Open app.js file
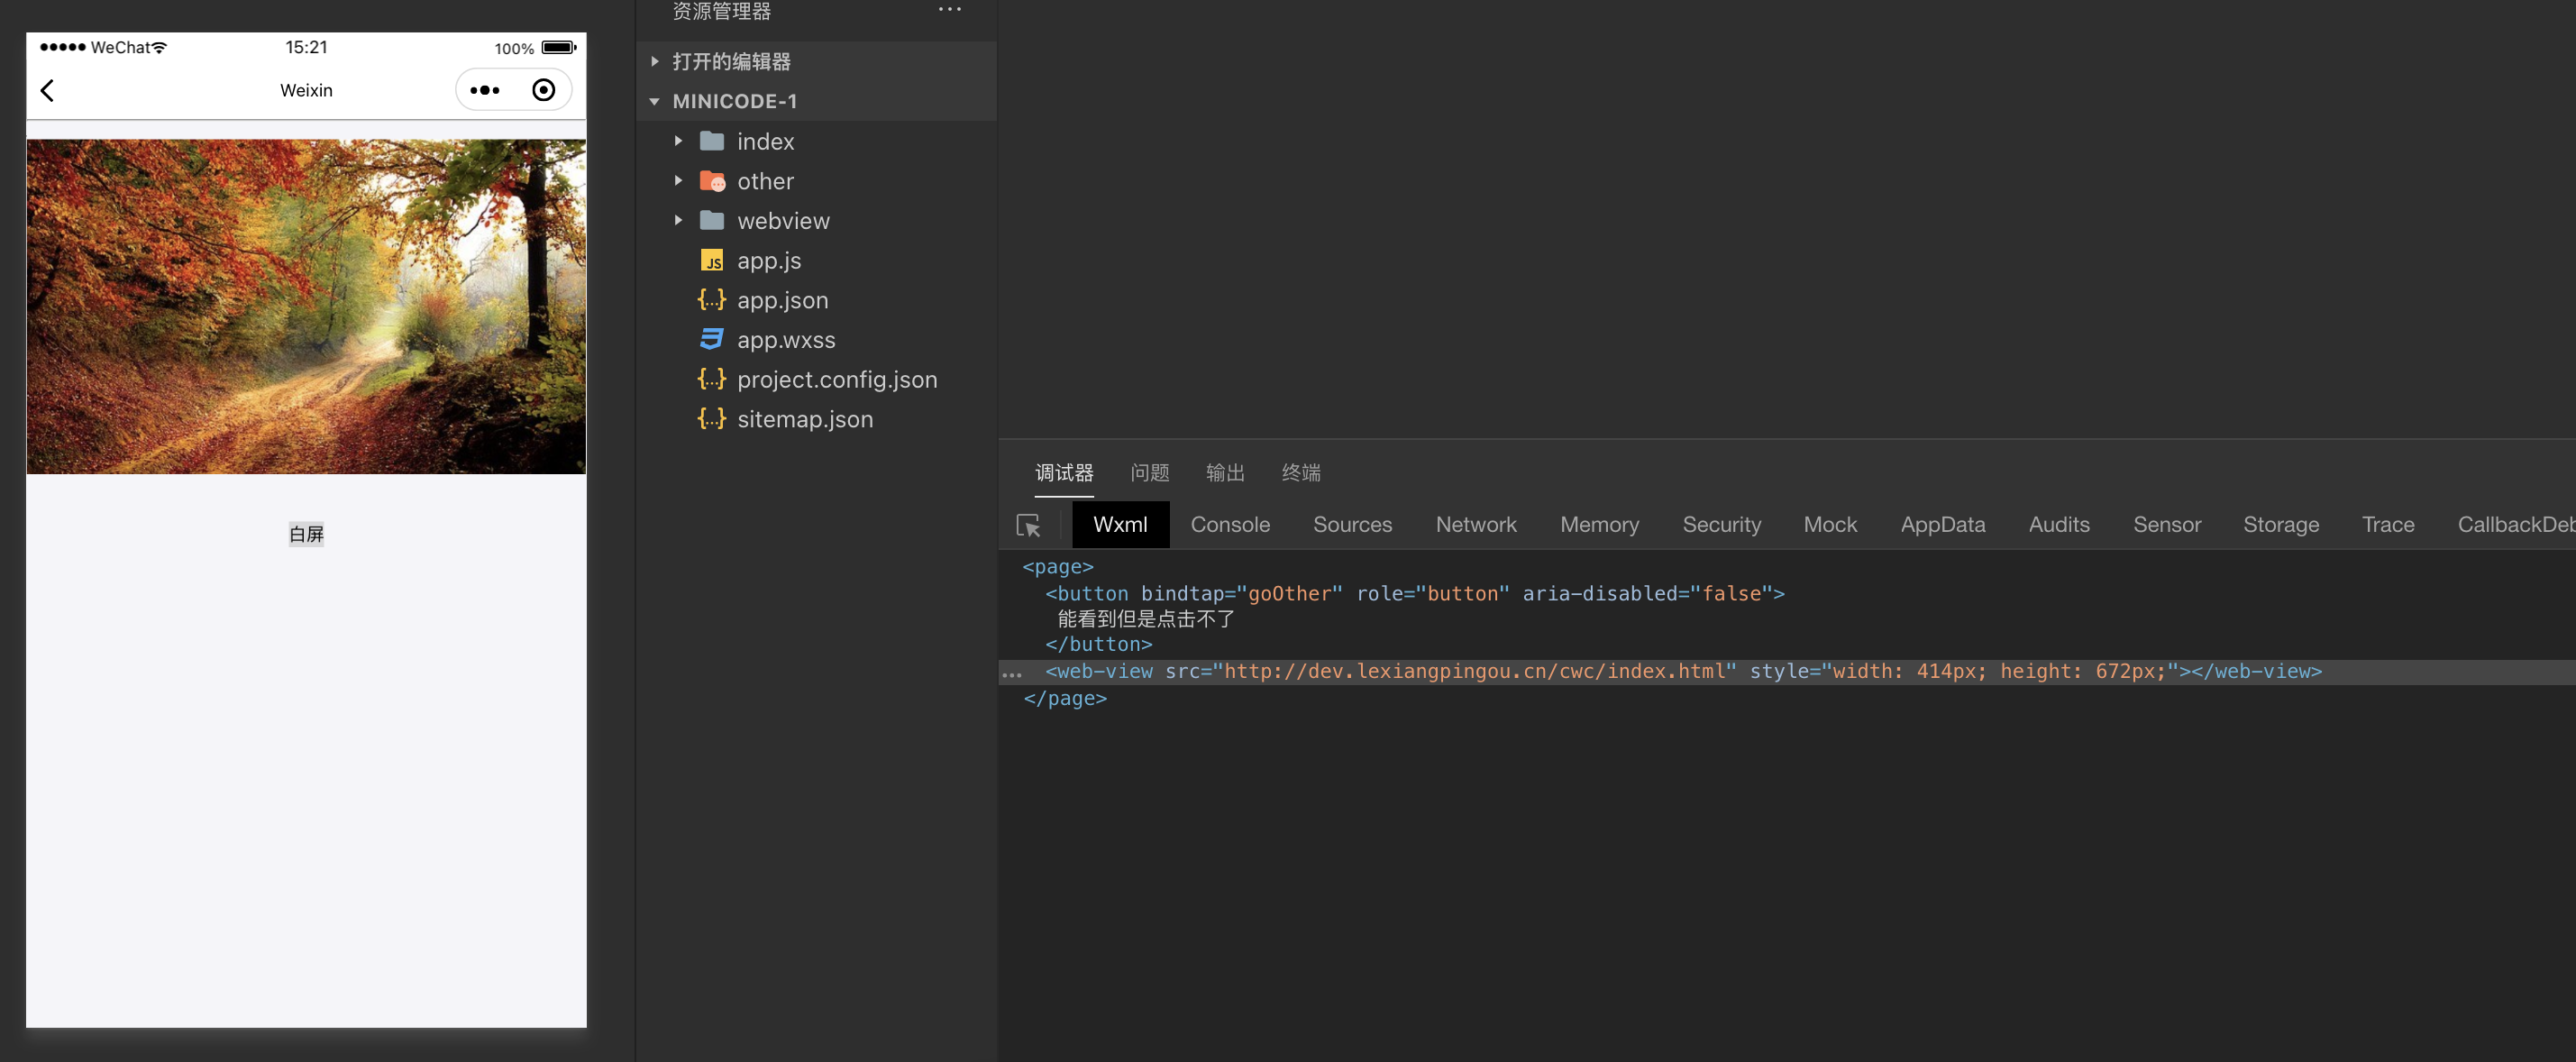 point(768,261)
